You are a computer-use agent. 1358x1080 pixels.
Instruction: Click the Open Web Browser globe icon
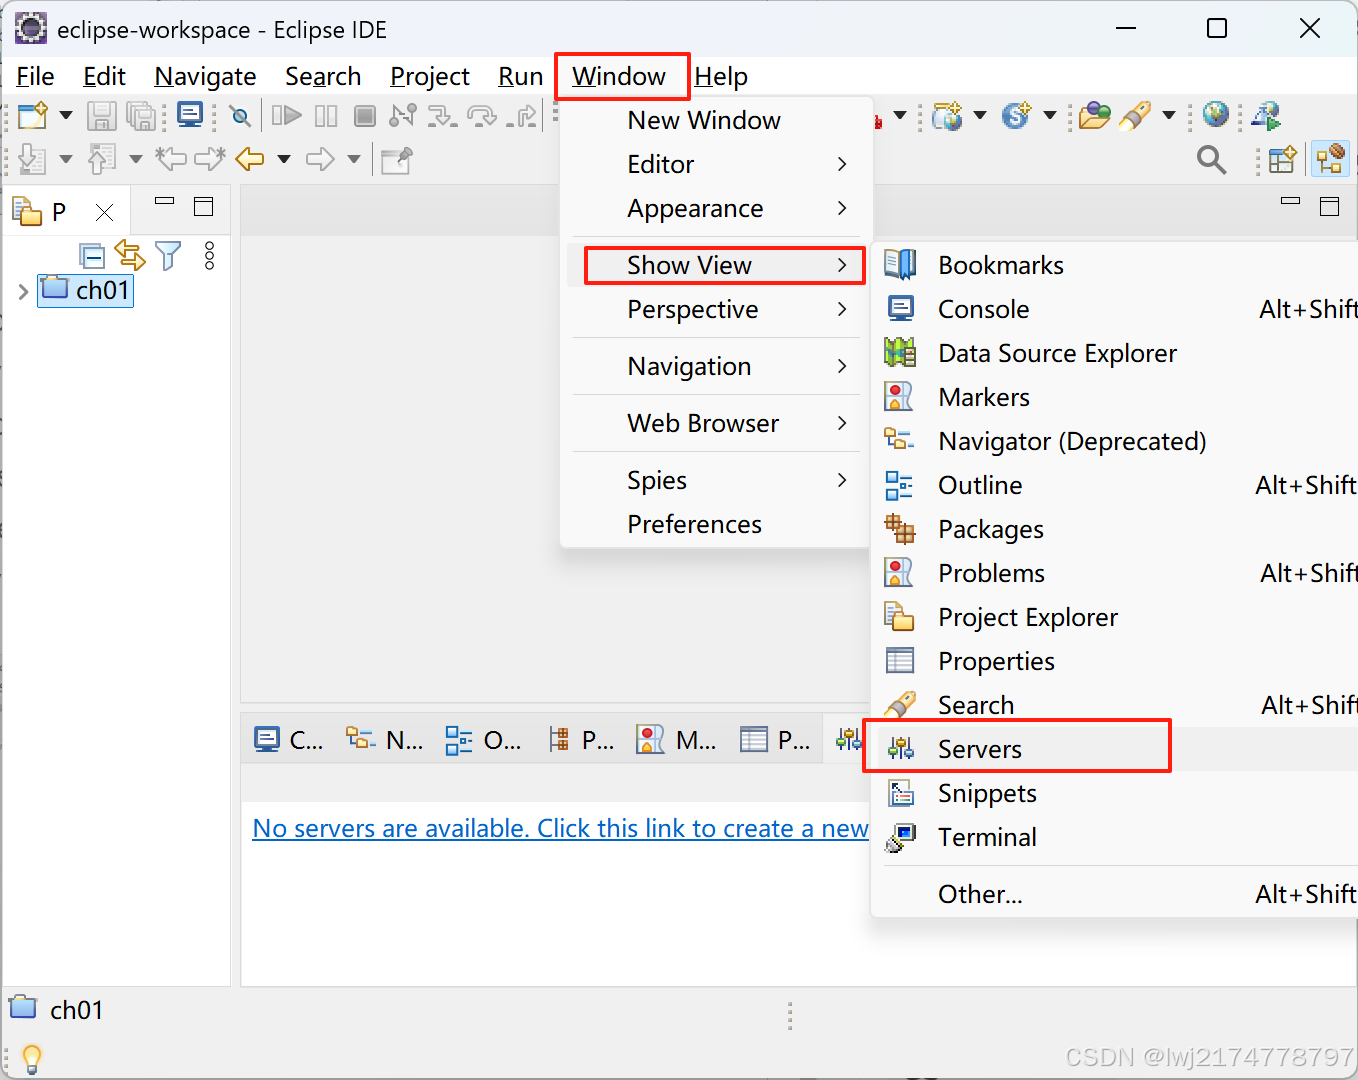click(x=1216, y=115)
